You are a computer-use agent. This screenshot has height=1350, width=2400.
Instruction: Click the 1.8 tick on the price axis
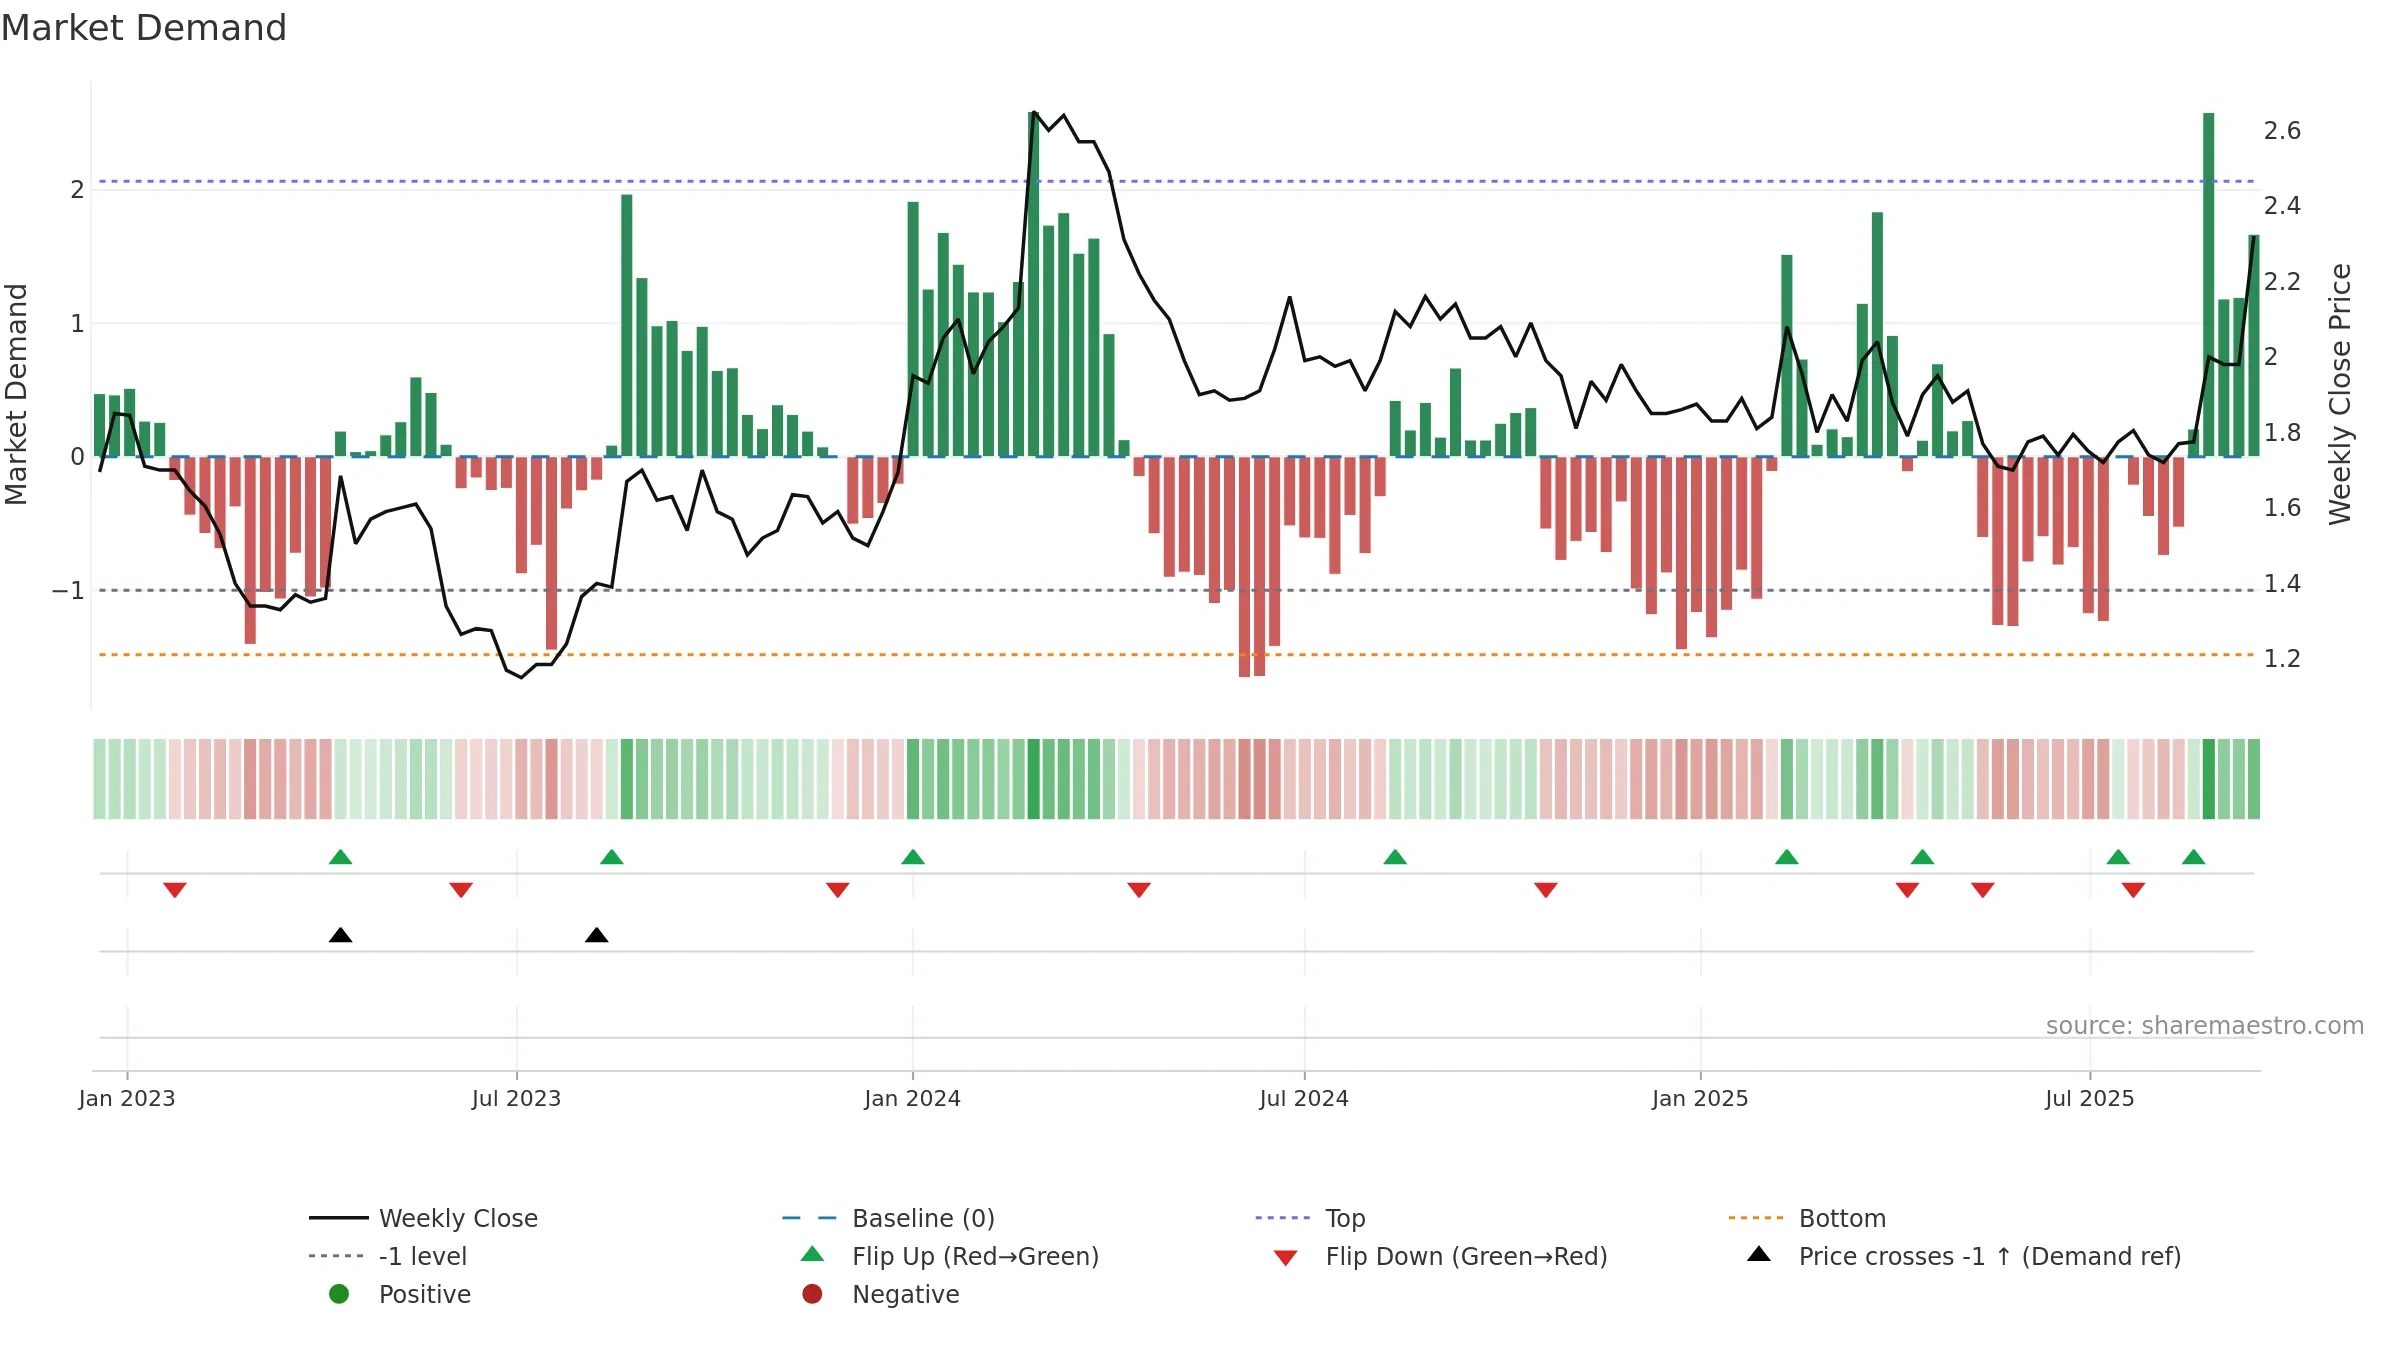[2282, 432]
